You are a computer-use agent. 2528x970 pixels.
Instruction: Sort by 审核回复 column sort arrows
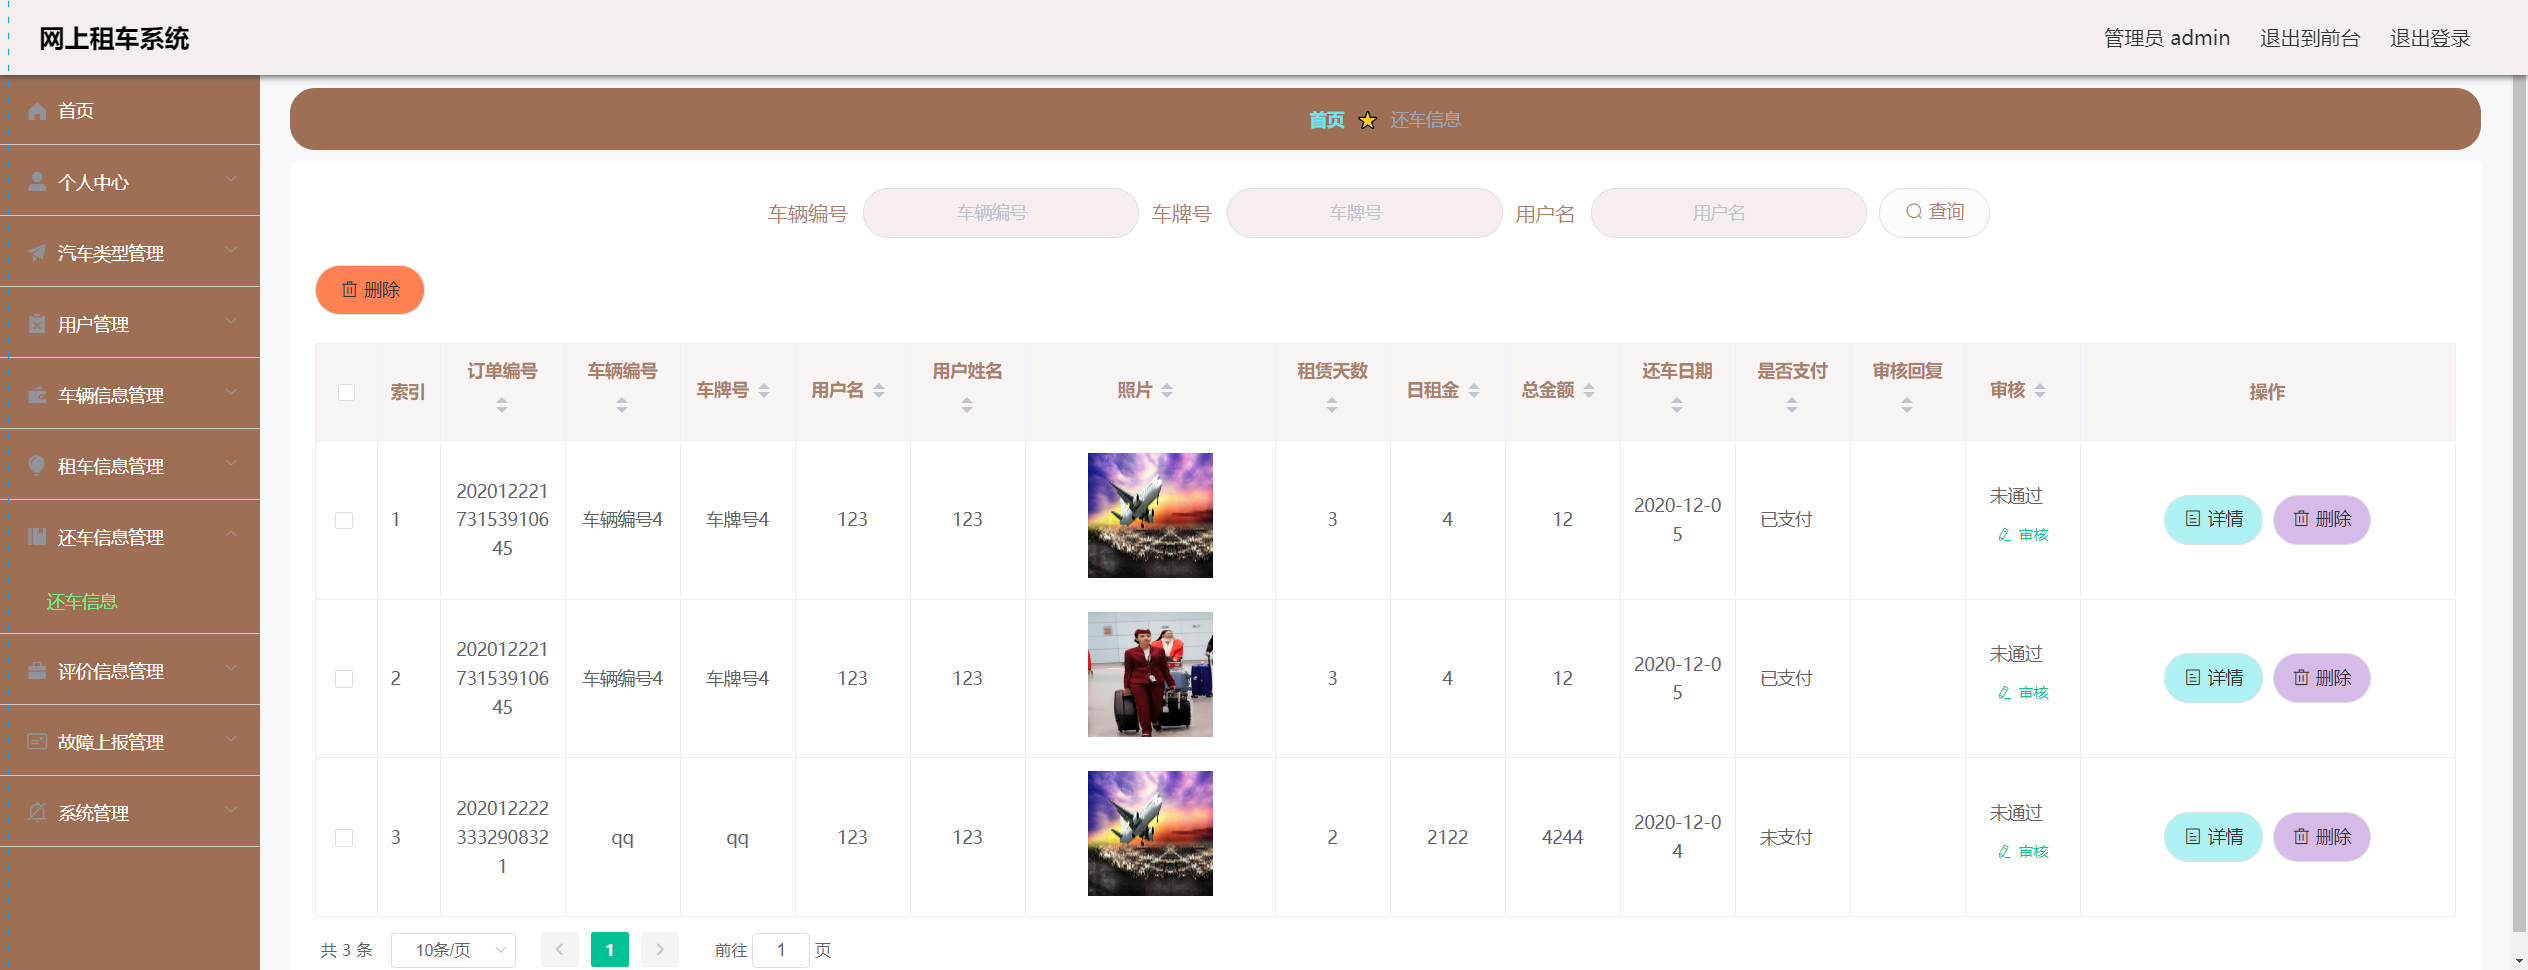coord(1907,405)
